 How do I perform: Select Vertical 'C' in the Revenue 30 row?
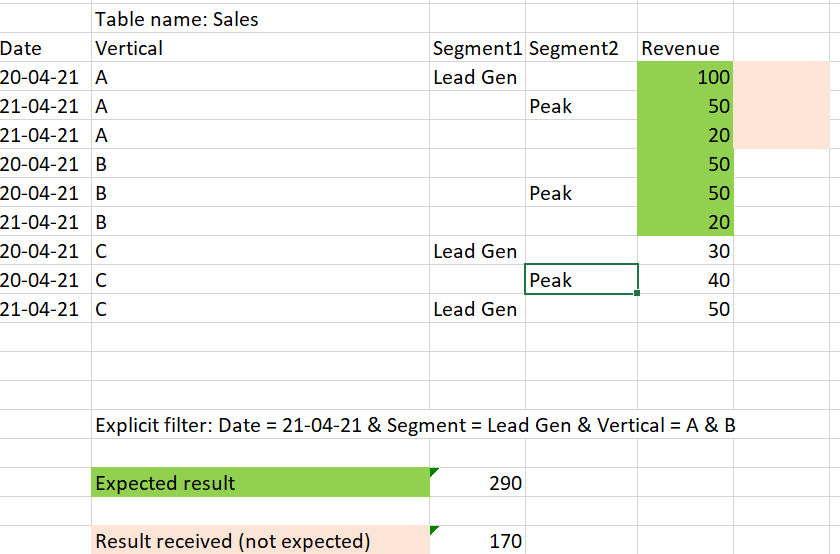point(260,251)
